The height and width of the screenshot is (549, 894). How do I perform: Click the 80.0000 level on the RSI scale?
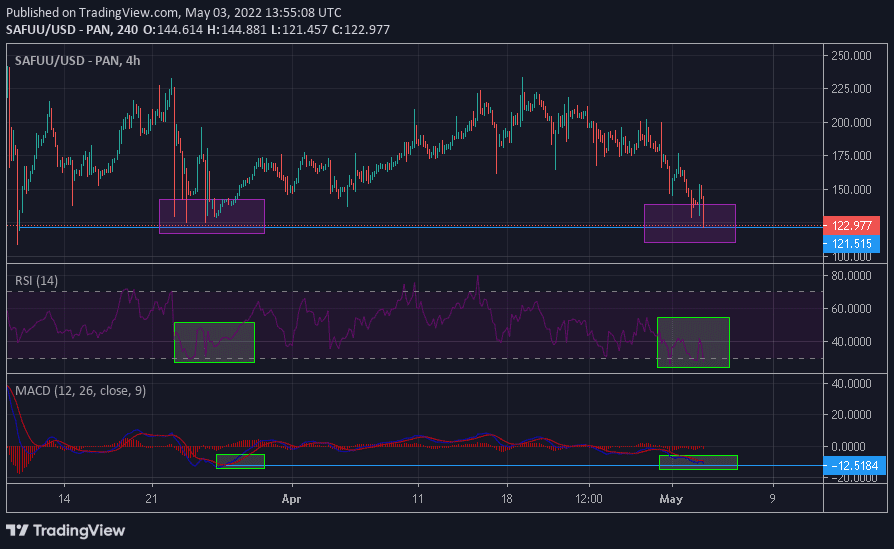(x=853, y=275)
